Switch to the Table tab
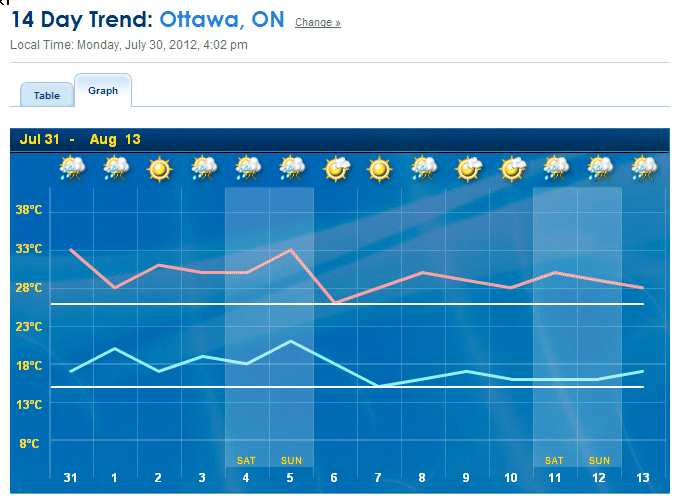This screenshot has height=502, width=676. [47, 95]
